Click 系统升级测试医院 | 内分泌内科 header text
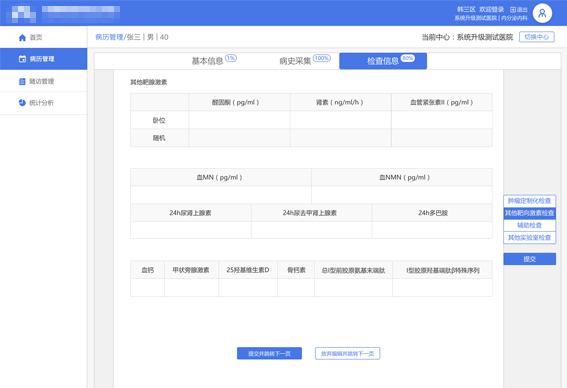Screen dimensions: 567x388 (491, 18)
